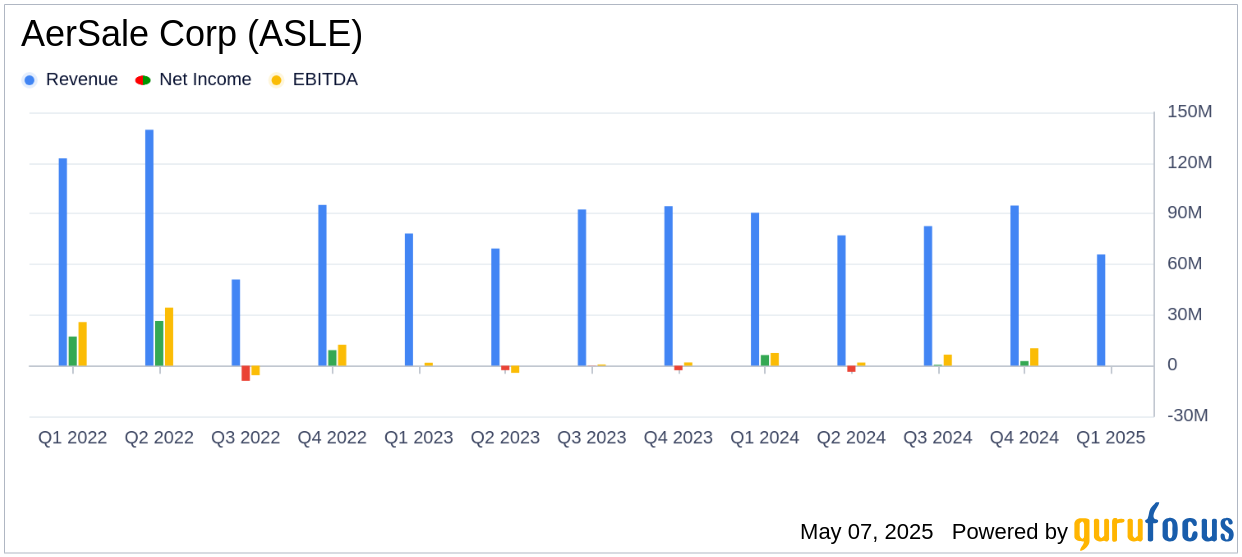Viewport: 1242px width, 557px height.
Task: Click the Q1 2022 revenue bar
Action: 63,262
